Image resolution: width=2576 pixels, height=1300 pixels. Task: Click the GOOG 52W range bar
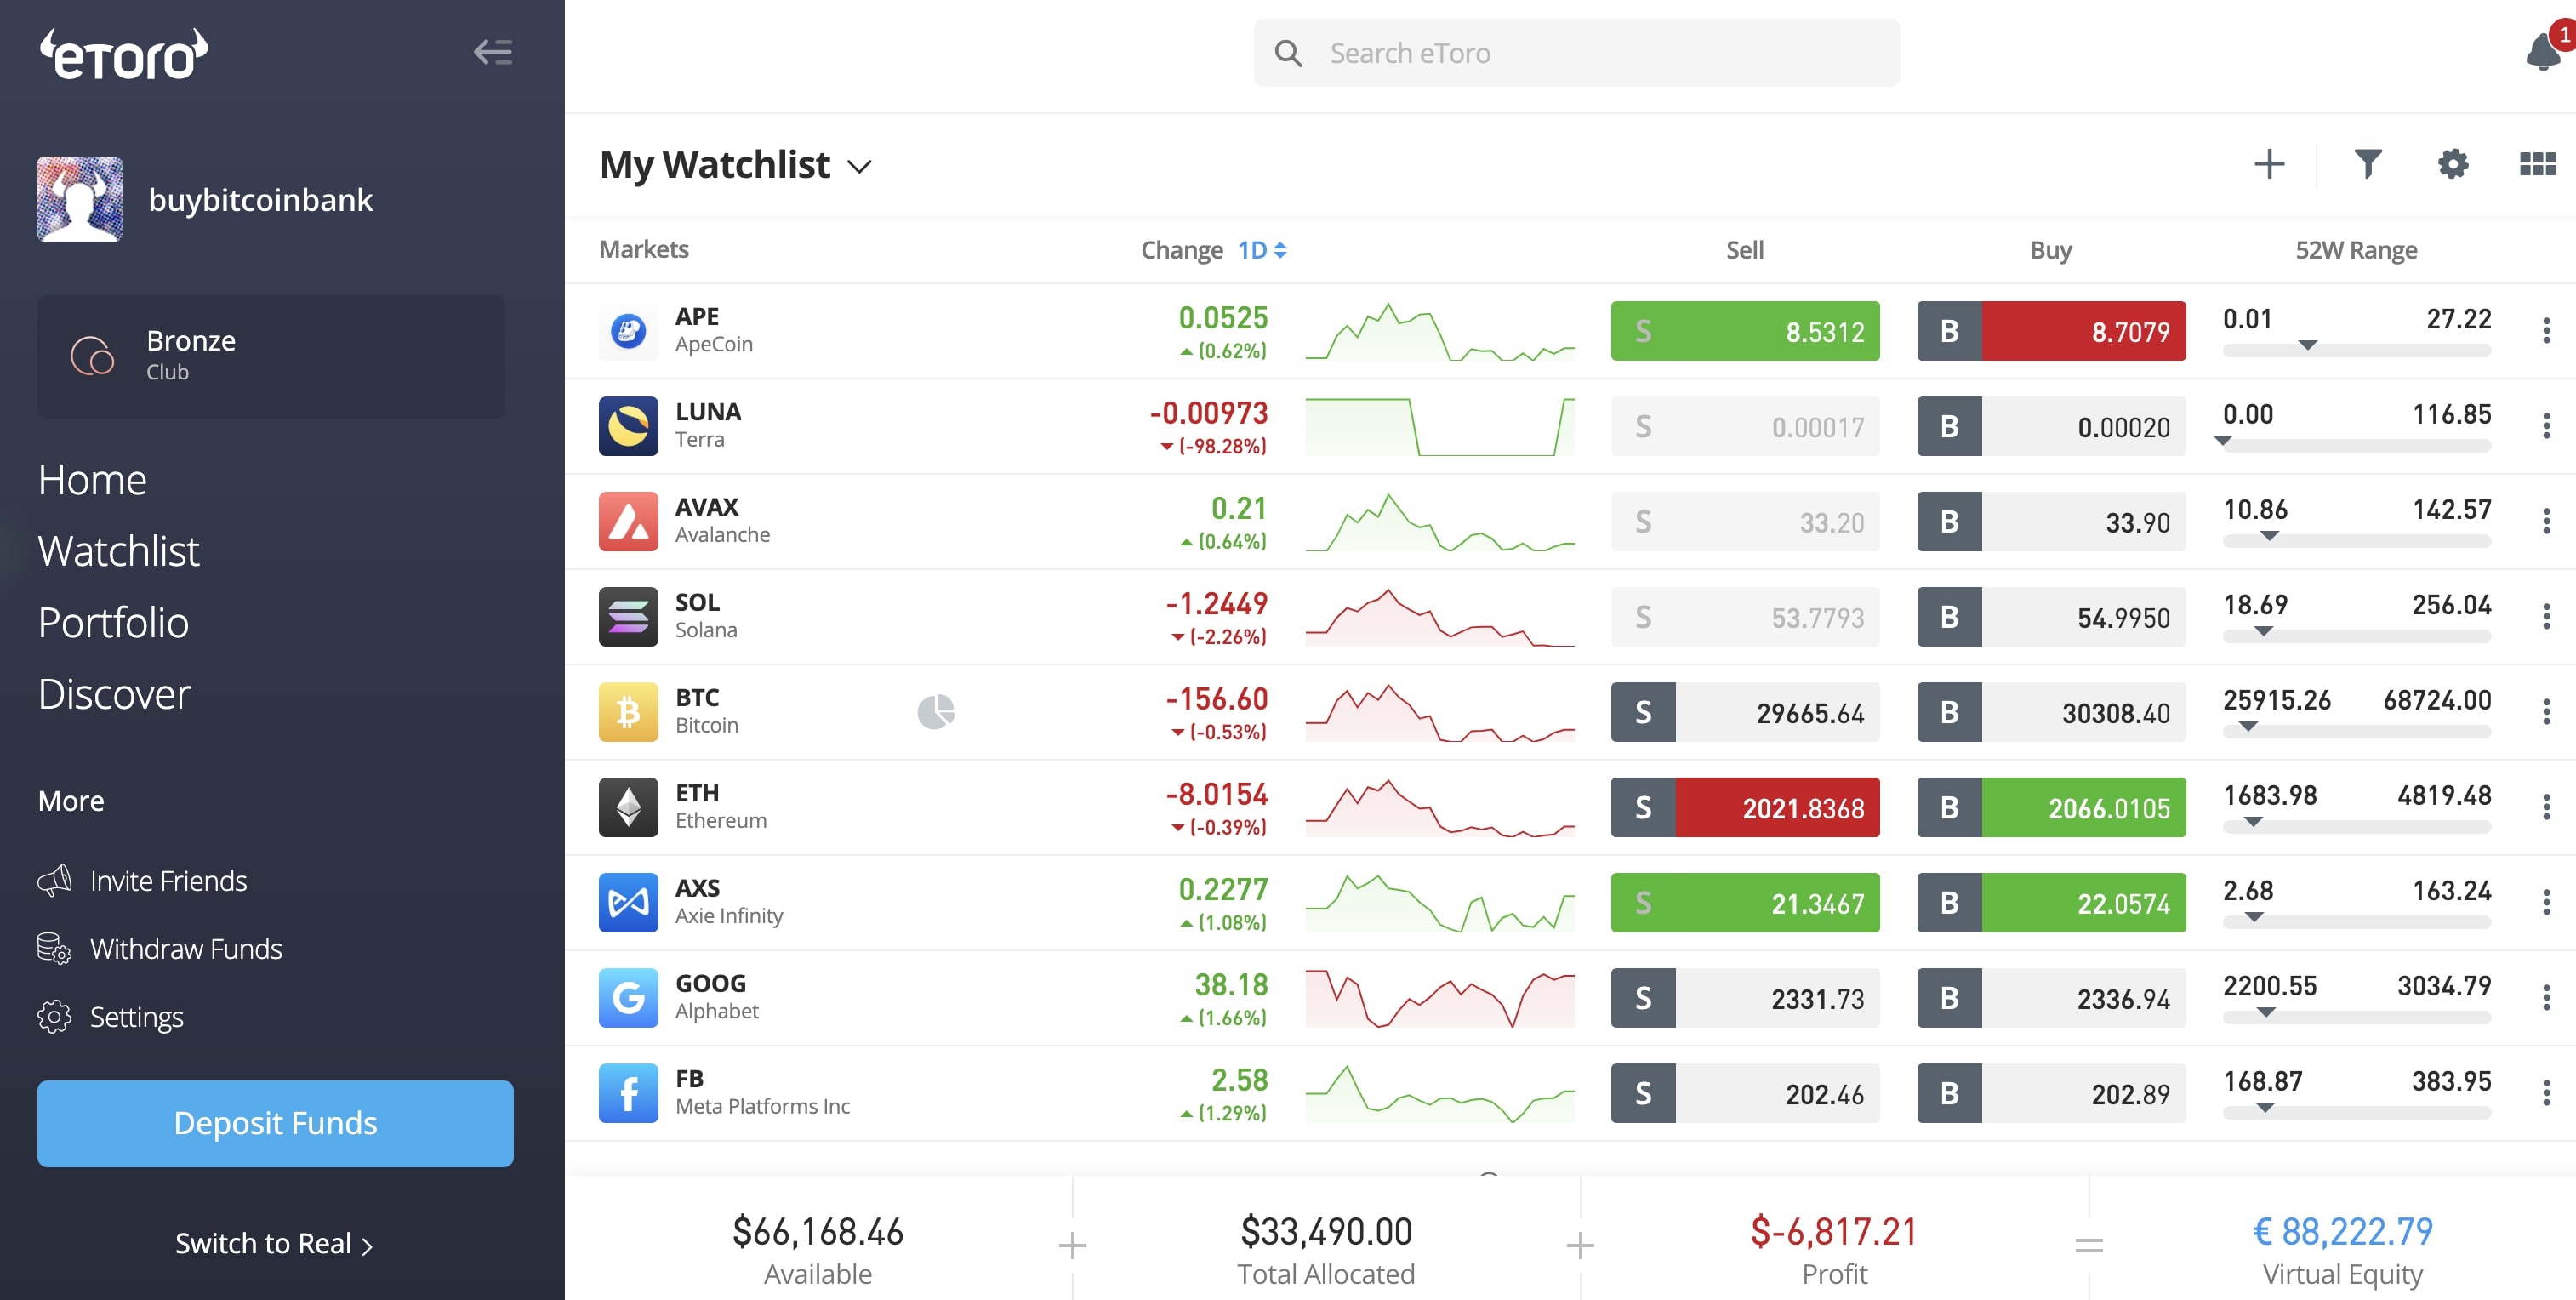pyautogui.click(x=2356, y=1016)
